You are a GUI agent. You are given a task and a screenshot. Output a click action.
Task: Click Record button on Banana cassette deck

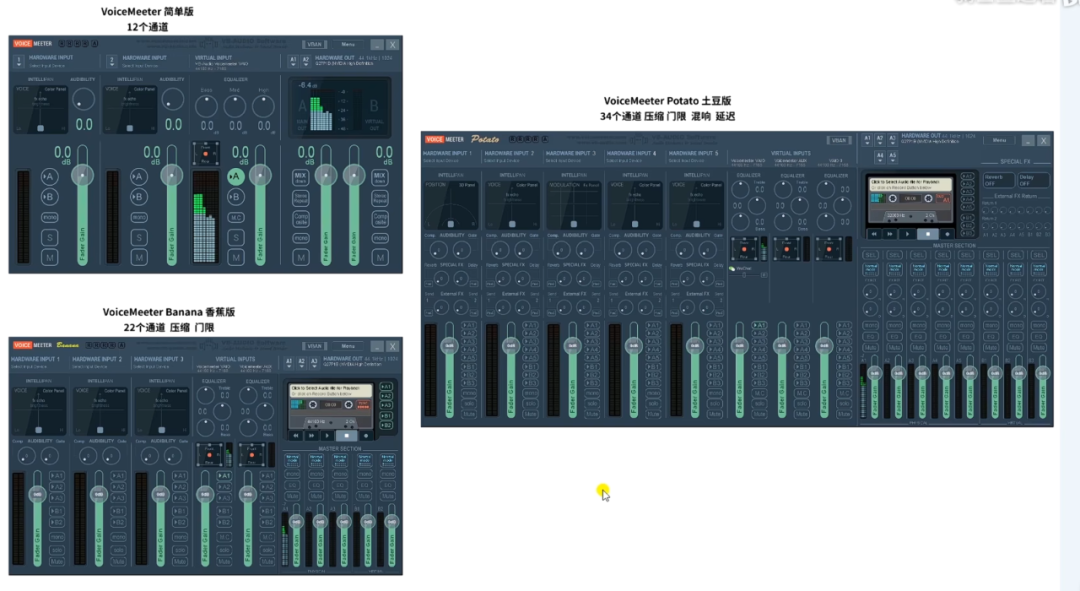click(x=366, y=436)
